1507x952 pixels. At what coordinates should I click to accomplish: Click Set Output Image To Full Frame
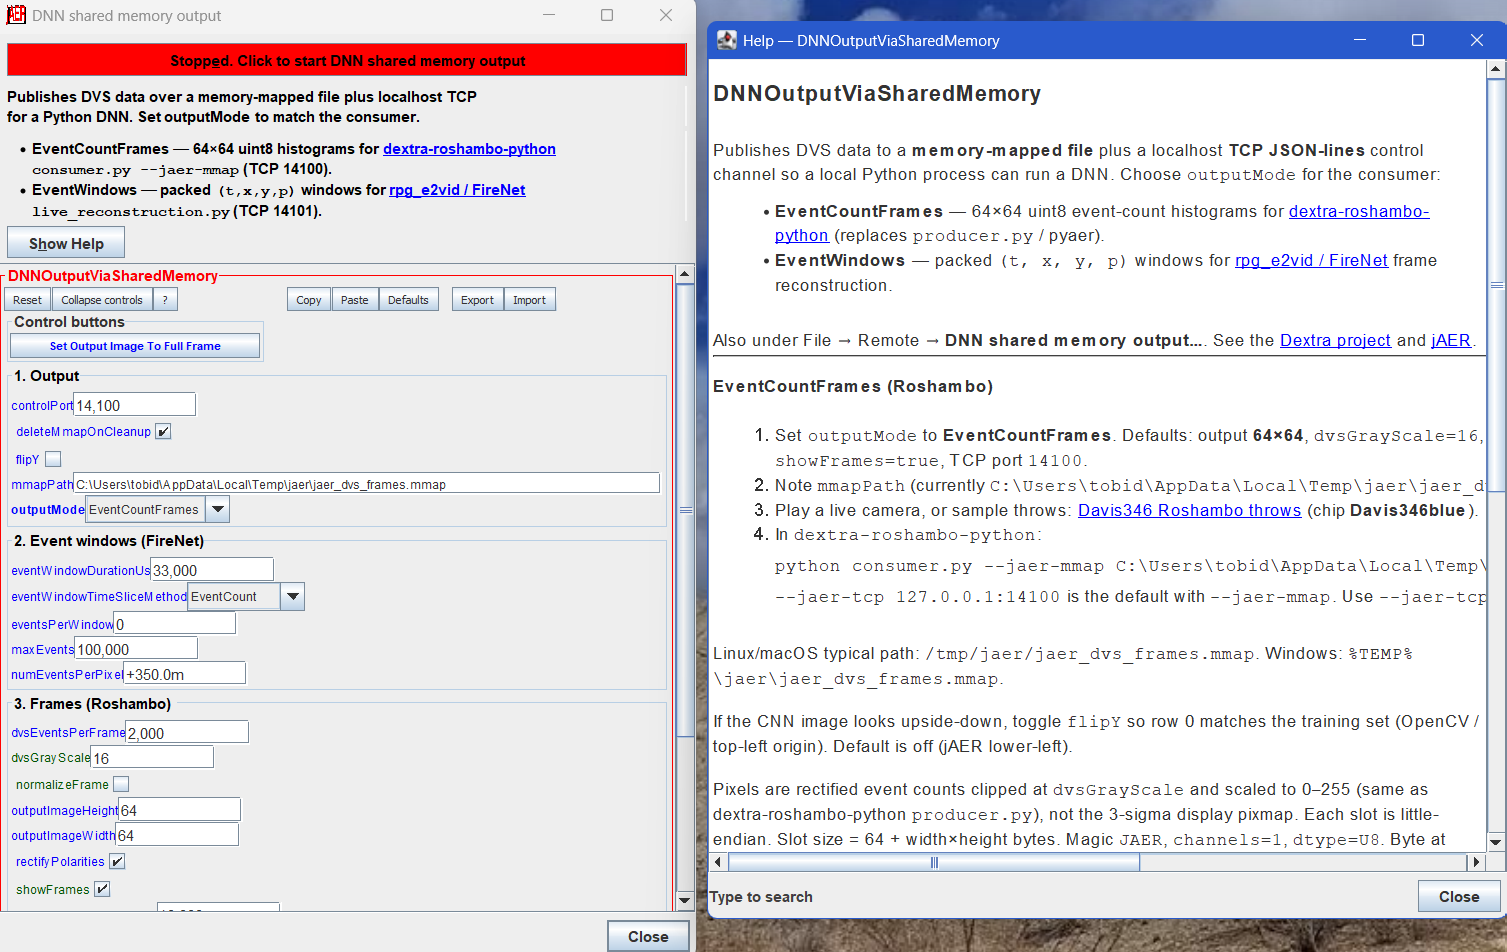point(135,346)
